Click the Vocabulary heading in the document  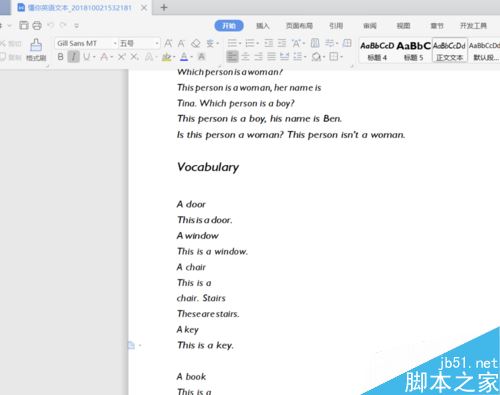tap(208, 167)
